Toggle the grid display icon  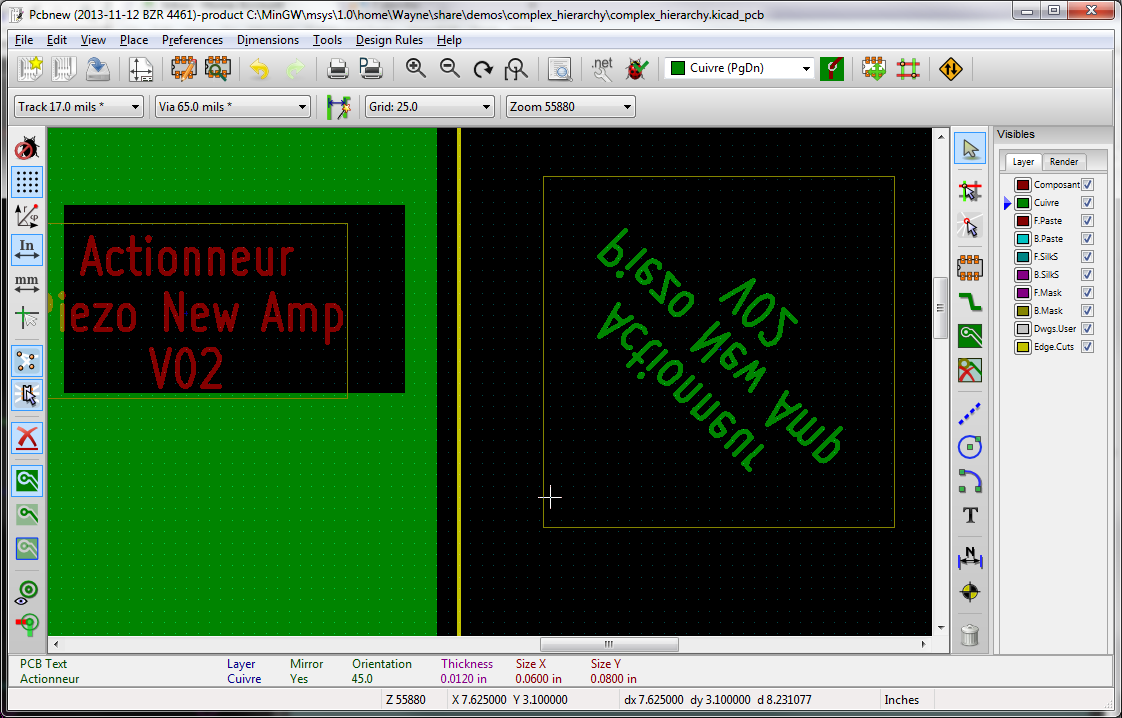coord(27,181)
